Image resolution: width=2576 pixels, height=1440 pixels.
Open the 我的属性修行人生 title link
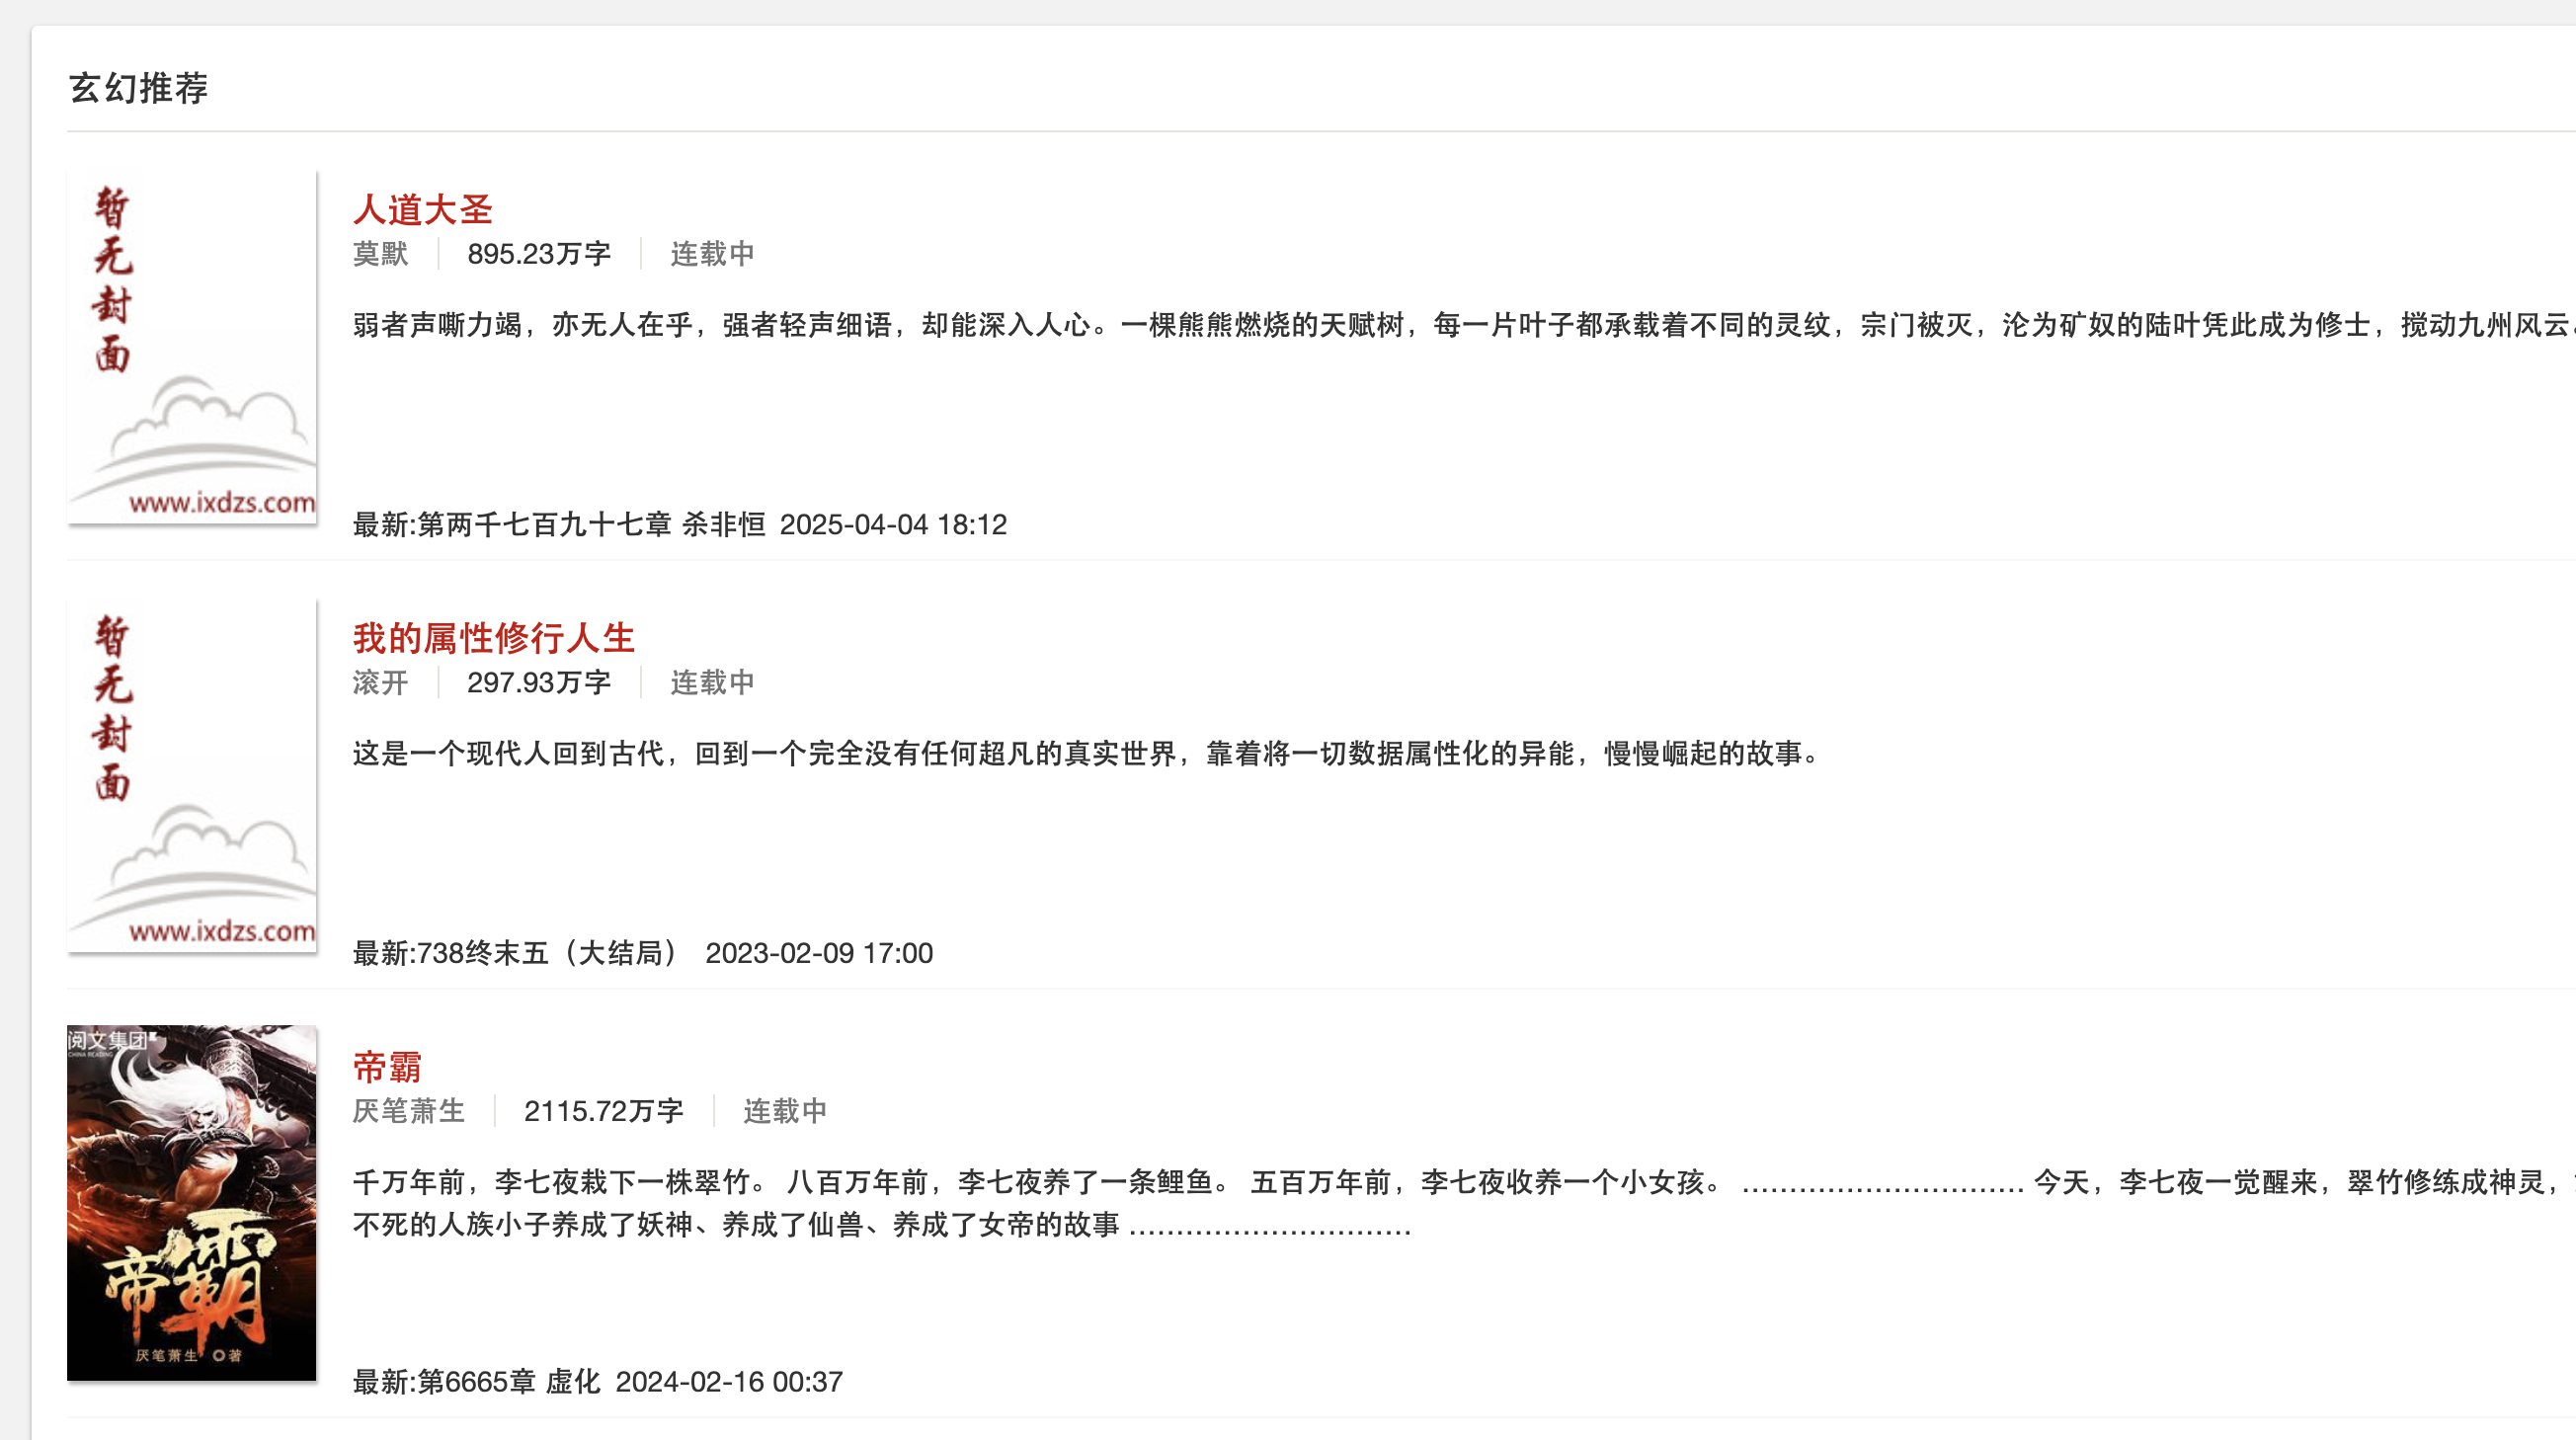494,637
